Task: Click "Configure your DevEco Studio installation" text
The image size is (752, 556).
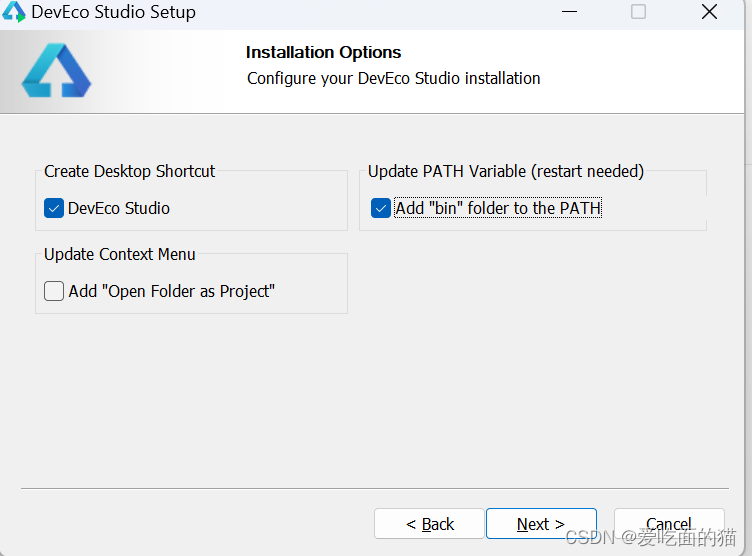Action: 394,78
